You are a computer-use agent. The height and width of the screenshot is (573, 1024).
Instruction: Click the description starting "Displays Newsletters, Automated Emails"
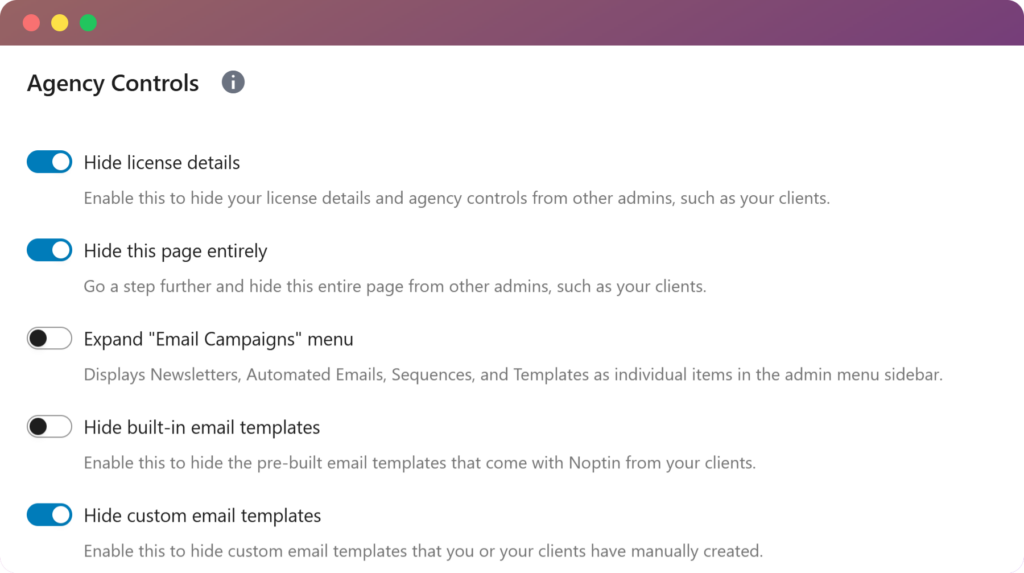pos(513,375)
